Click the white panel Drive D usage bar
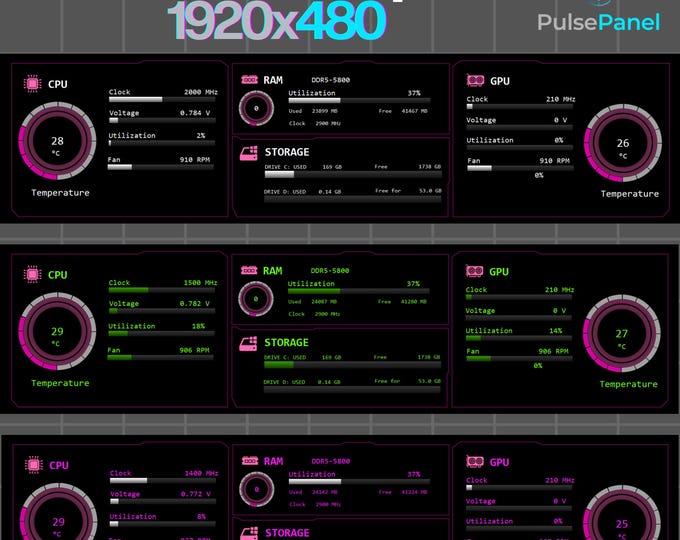The height and width of the screenshot is (540, 680). coord(353,199)
